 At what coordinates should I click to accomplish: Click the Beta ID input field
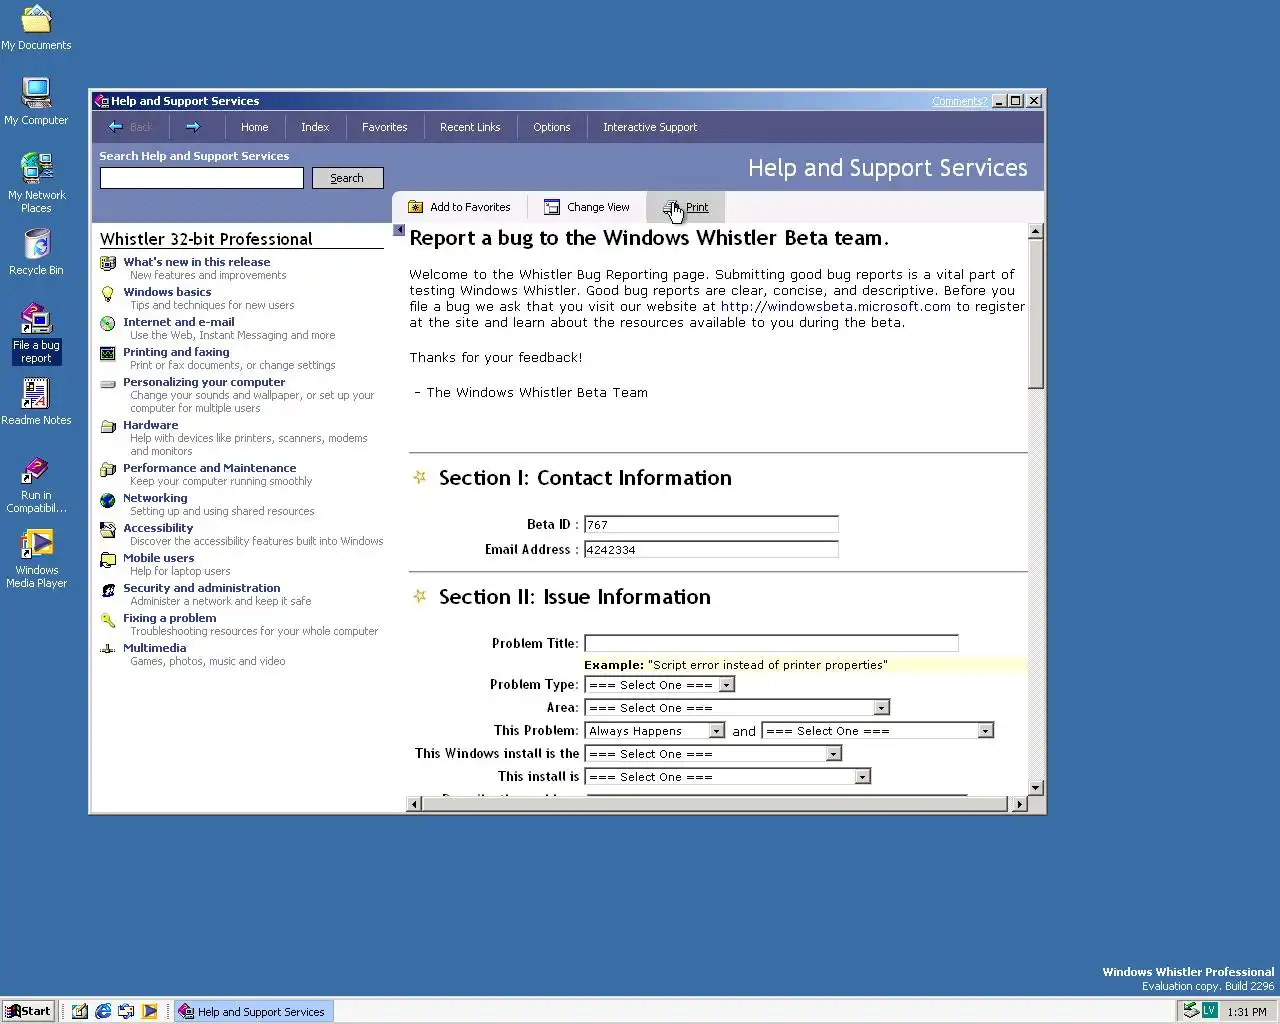(x=711, y=524)
